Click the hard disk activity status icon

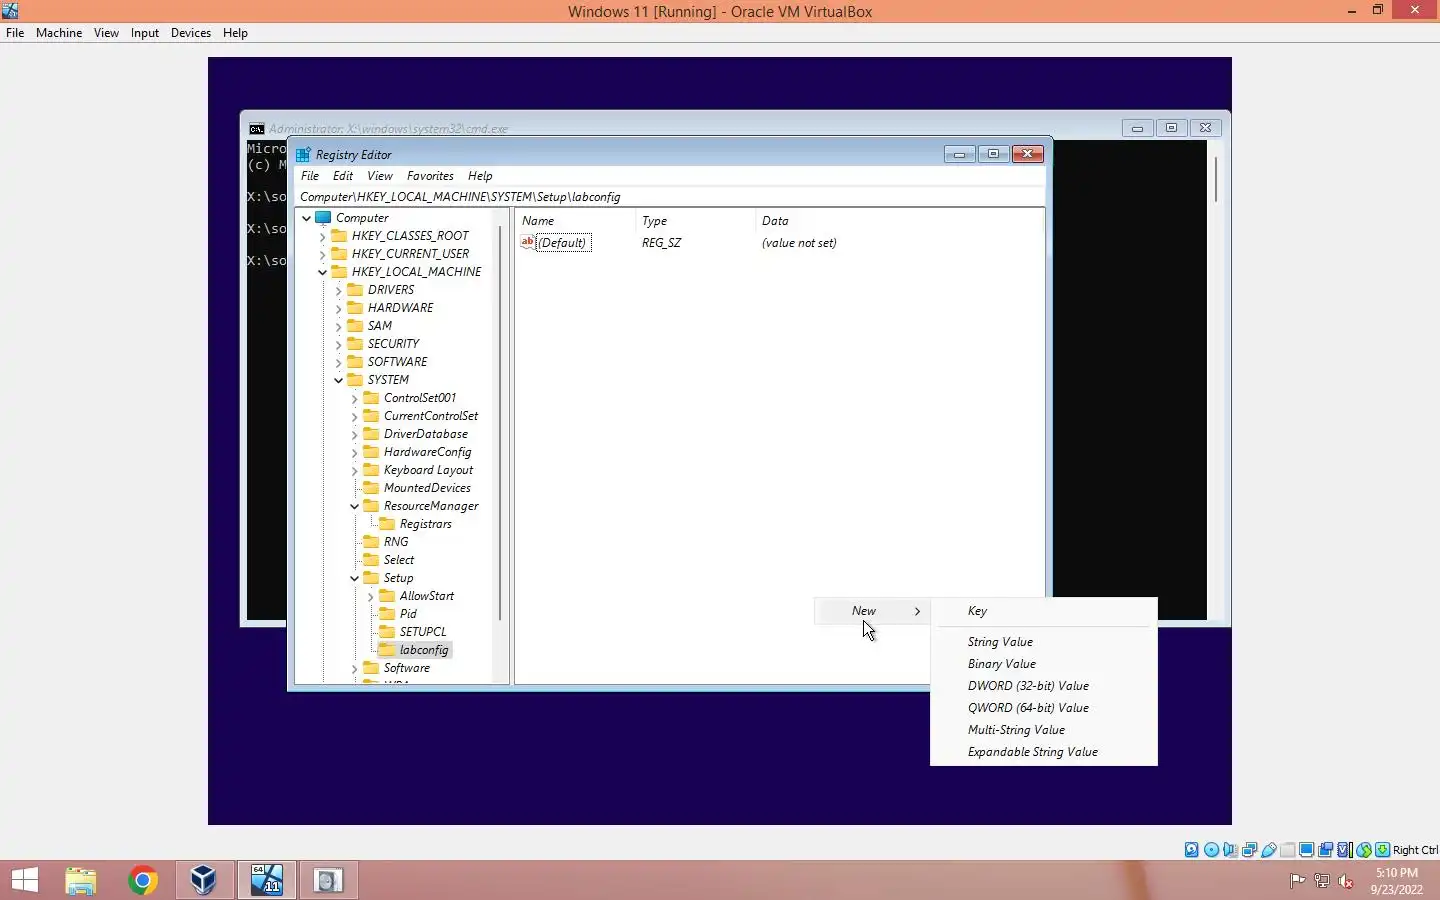(x=1192, y=850)
